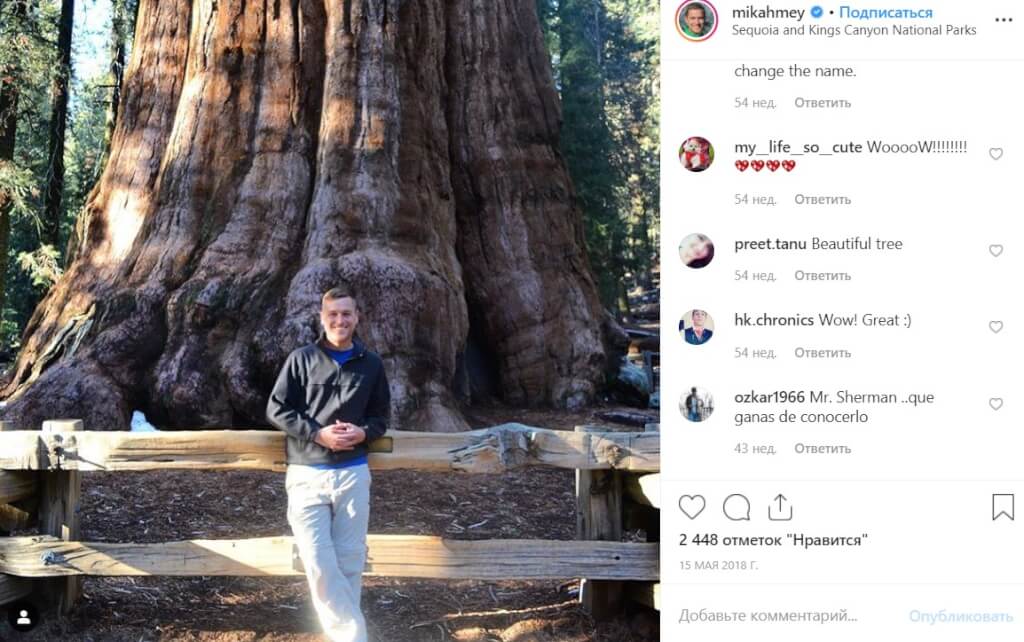Open mikahmey profile picture avatar
Screen dimensions: 1024x642
point(696,21)
